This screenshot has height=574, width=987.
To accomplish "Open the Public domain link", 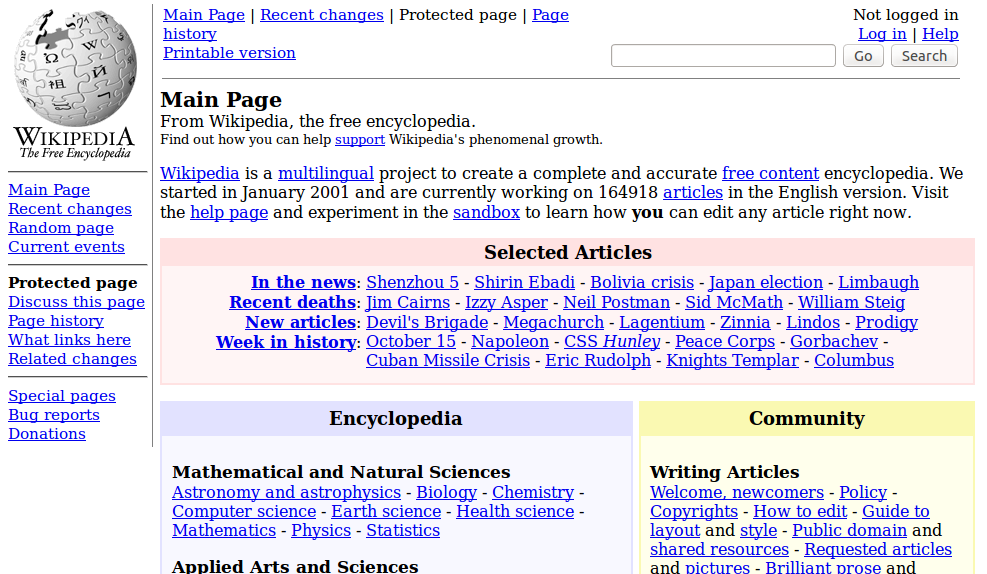I will tap(849, 531).
